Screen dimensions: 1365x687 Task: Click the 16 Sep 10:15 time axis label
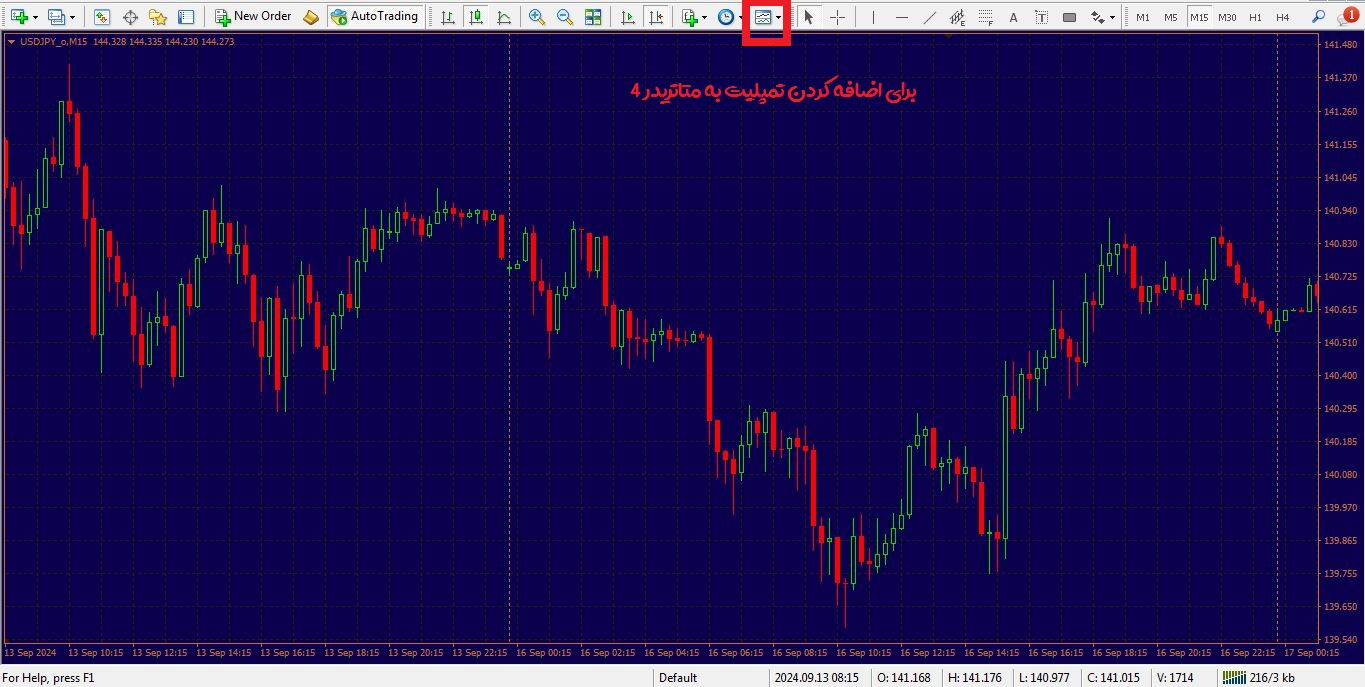click(x=863, y=653)
